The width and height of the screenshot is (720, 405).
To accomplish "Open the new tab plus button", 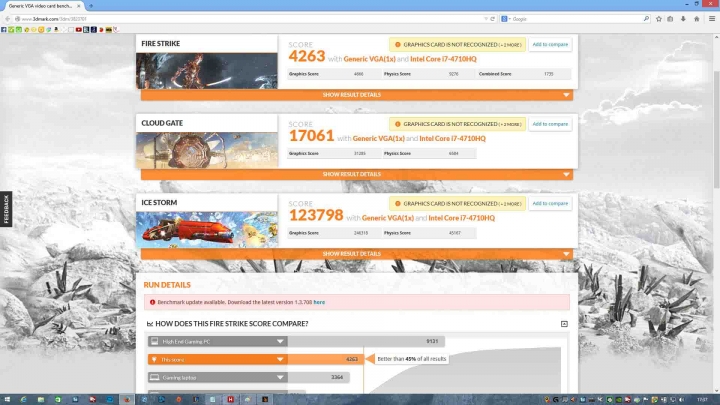I will [90, 6].
